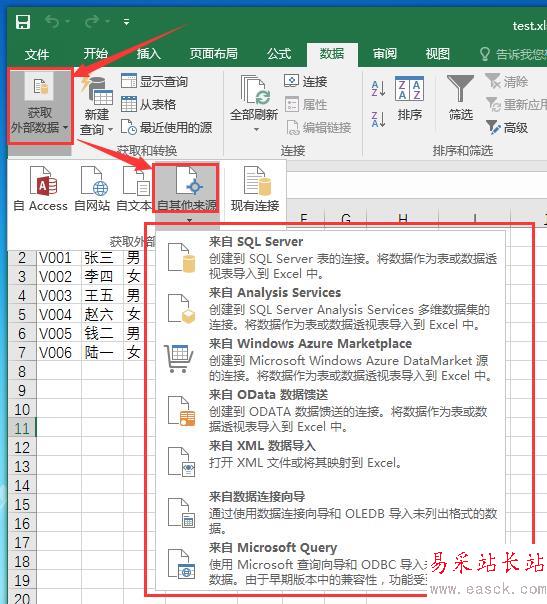This screenshot has width=547, height=604.
Task: Toggle the 筛选 filter funnel
Action: click(460, 98)
